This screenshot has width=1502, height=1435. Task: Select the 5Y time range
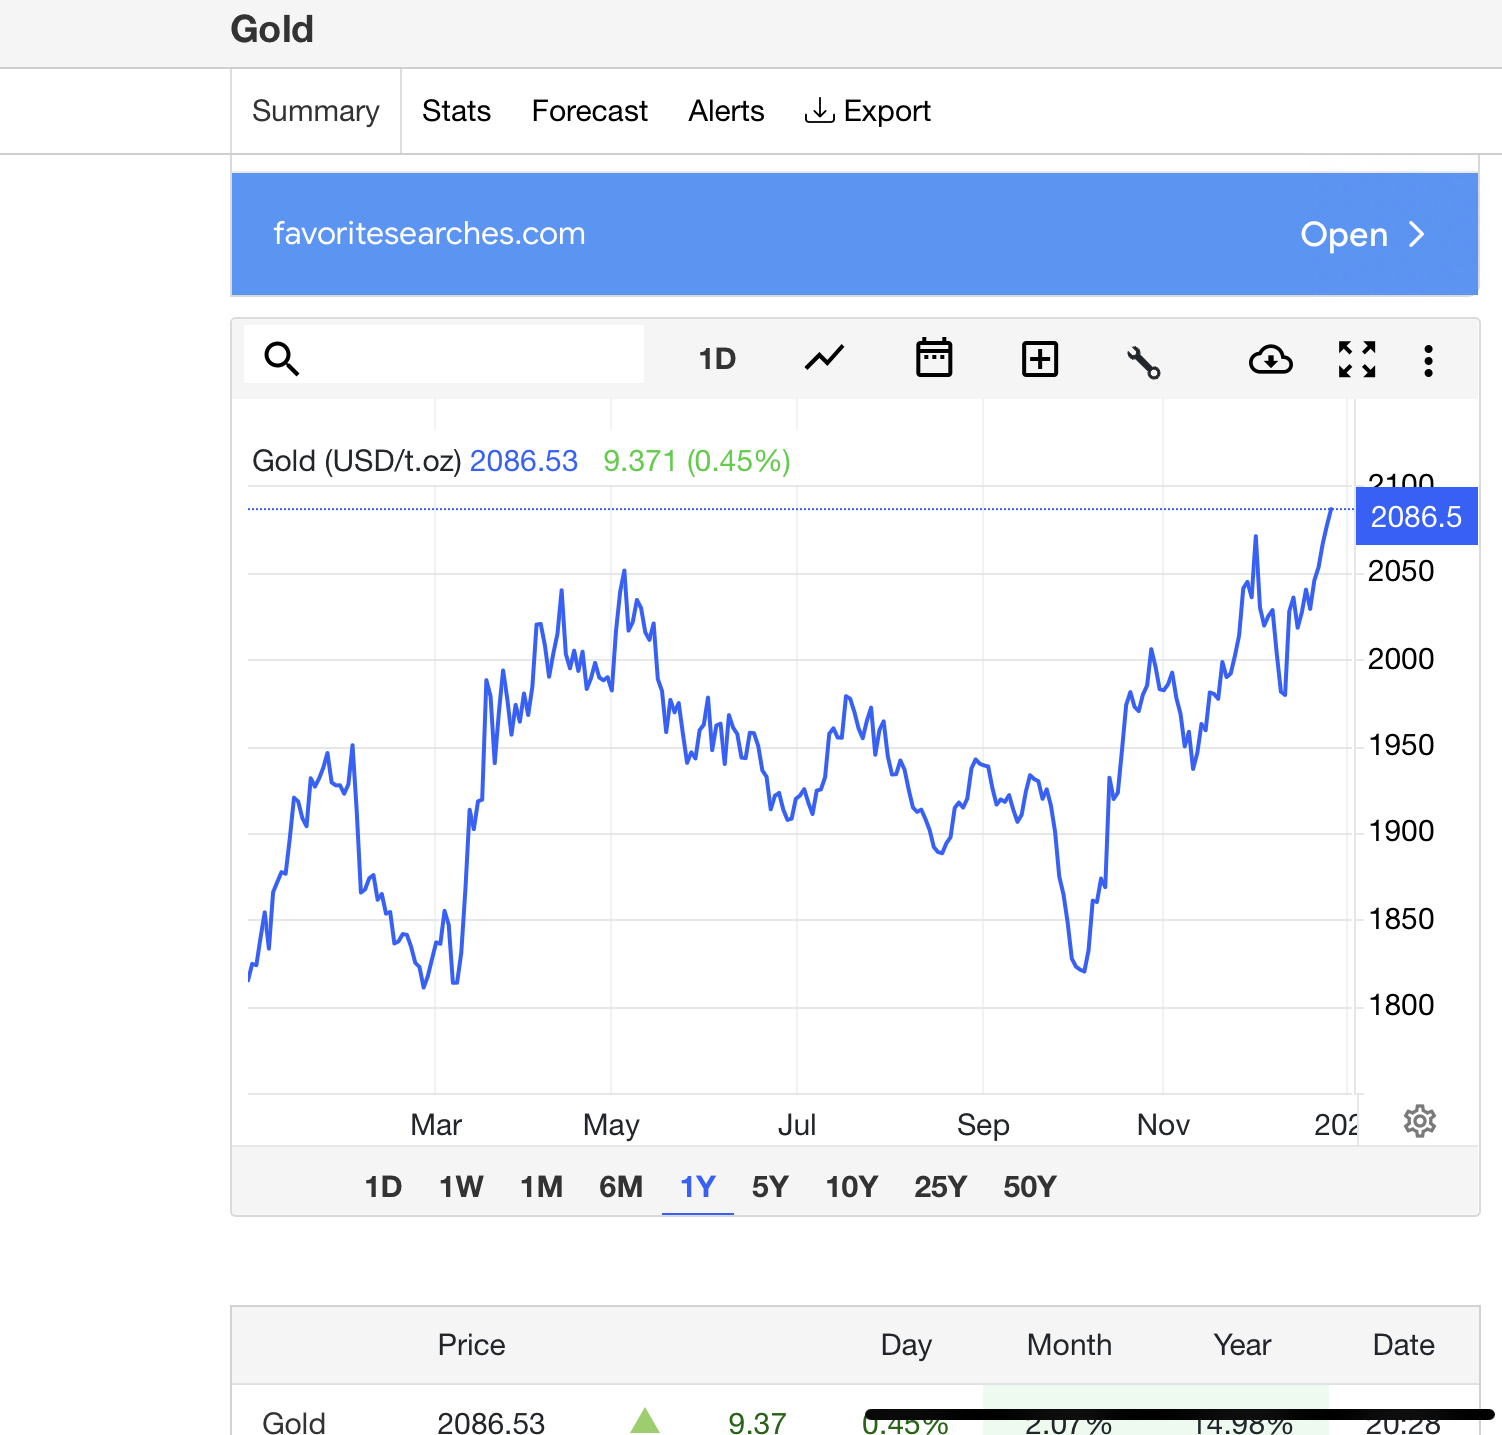770,1187
